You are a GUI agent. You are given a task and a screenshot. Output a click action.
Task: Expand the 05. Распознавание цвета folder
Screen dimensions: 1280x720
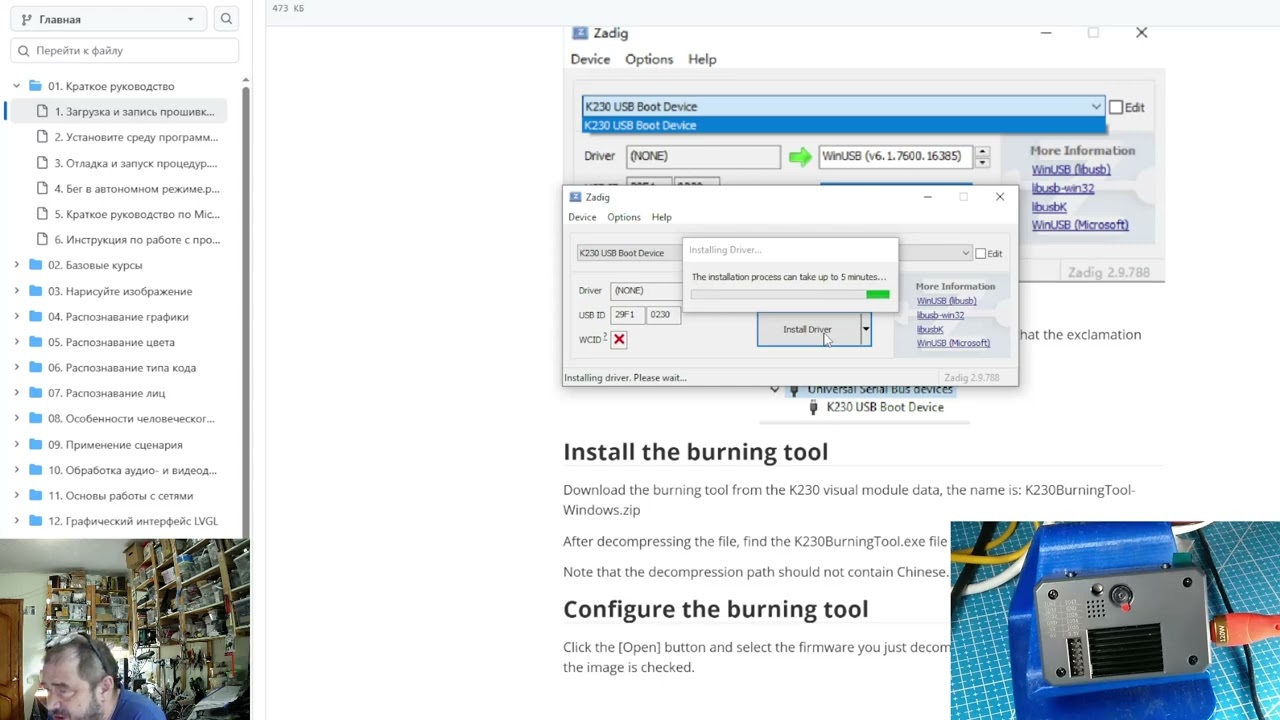pos(16,342)
